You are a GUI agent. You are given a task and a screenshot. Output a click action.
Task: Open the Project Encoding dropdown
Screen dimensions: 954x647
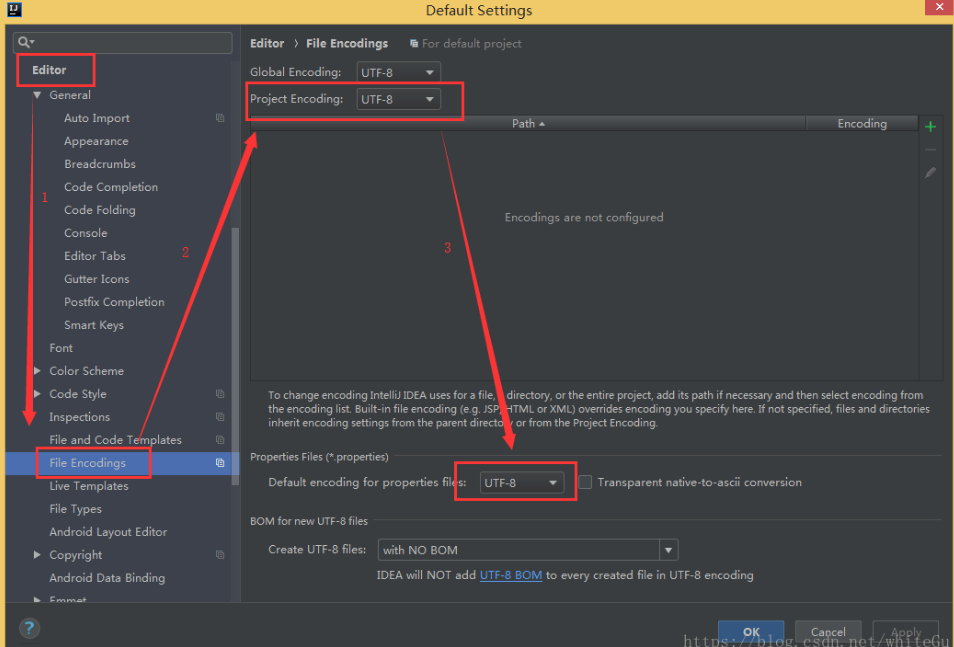pos(398,99)
